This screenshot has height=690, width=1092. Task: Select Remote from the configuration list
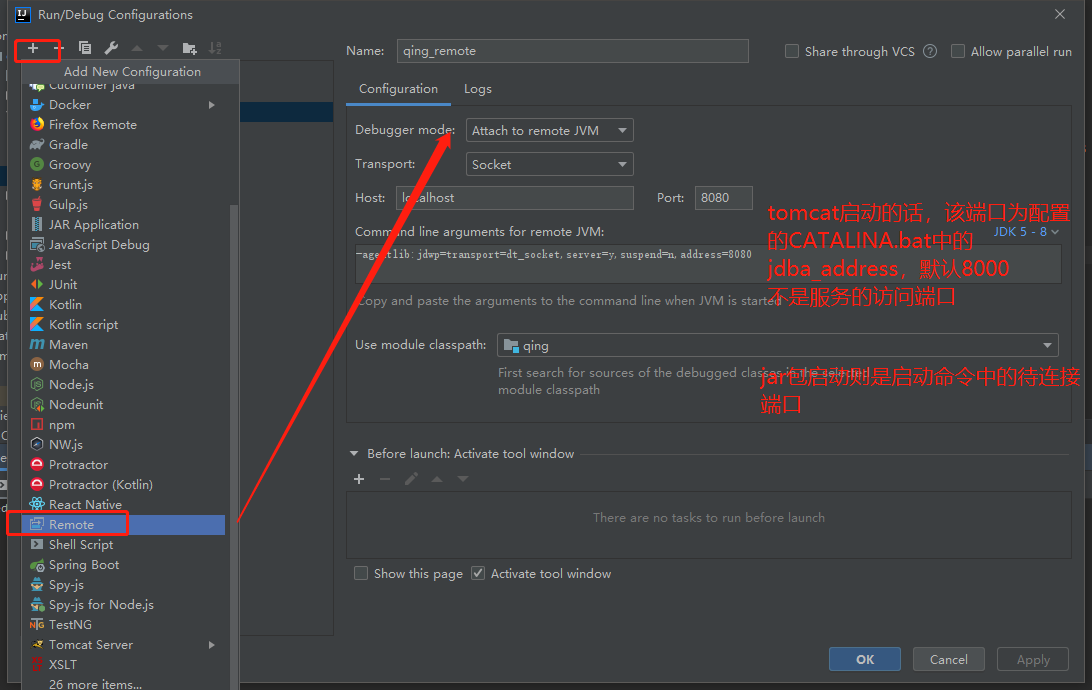tap(71, 525)
